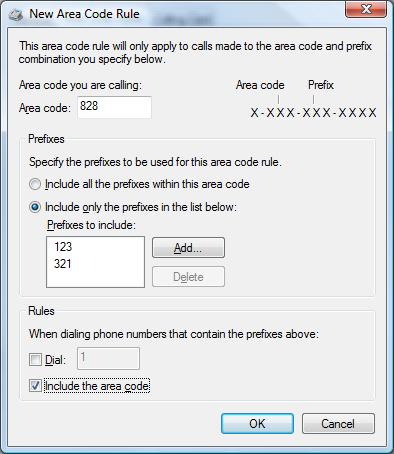
Task: Select prefix 321 in the list
Action: point(63,264)
